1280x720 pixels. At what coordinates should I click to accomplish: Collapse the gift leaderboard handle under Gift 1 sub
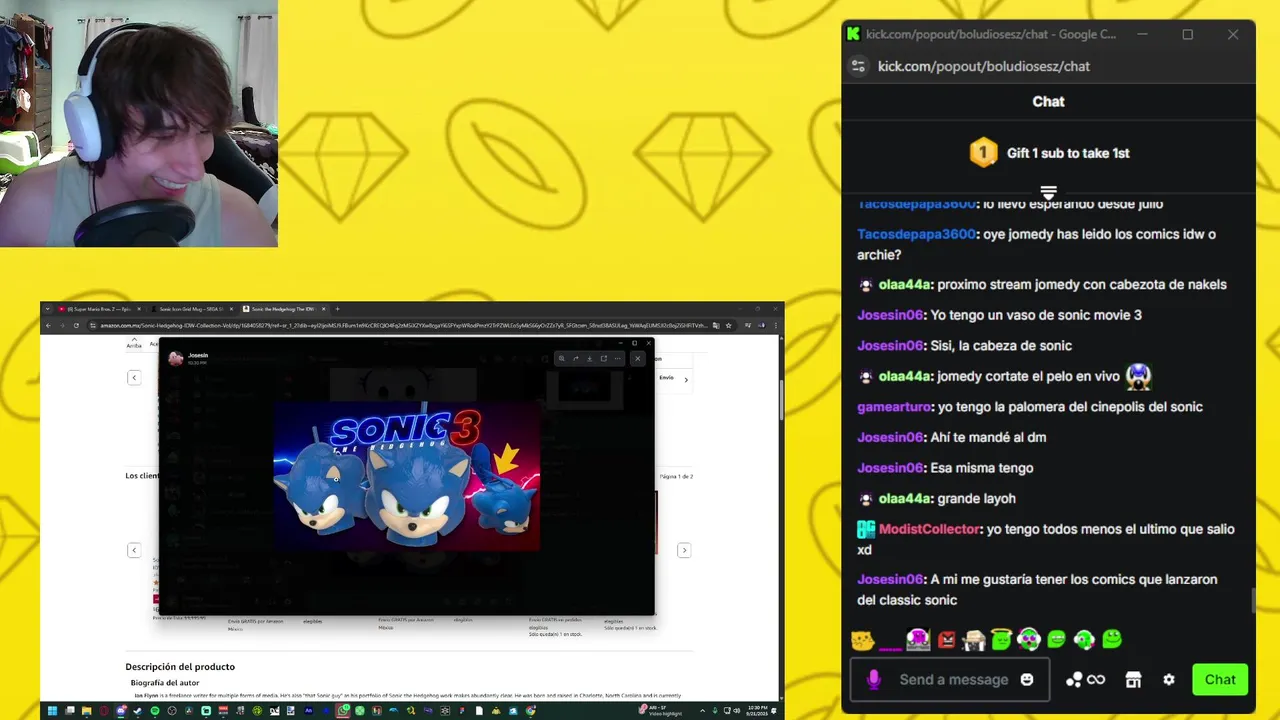1048,192
